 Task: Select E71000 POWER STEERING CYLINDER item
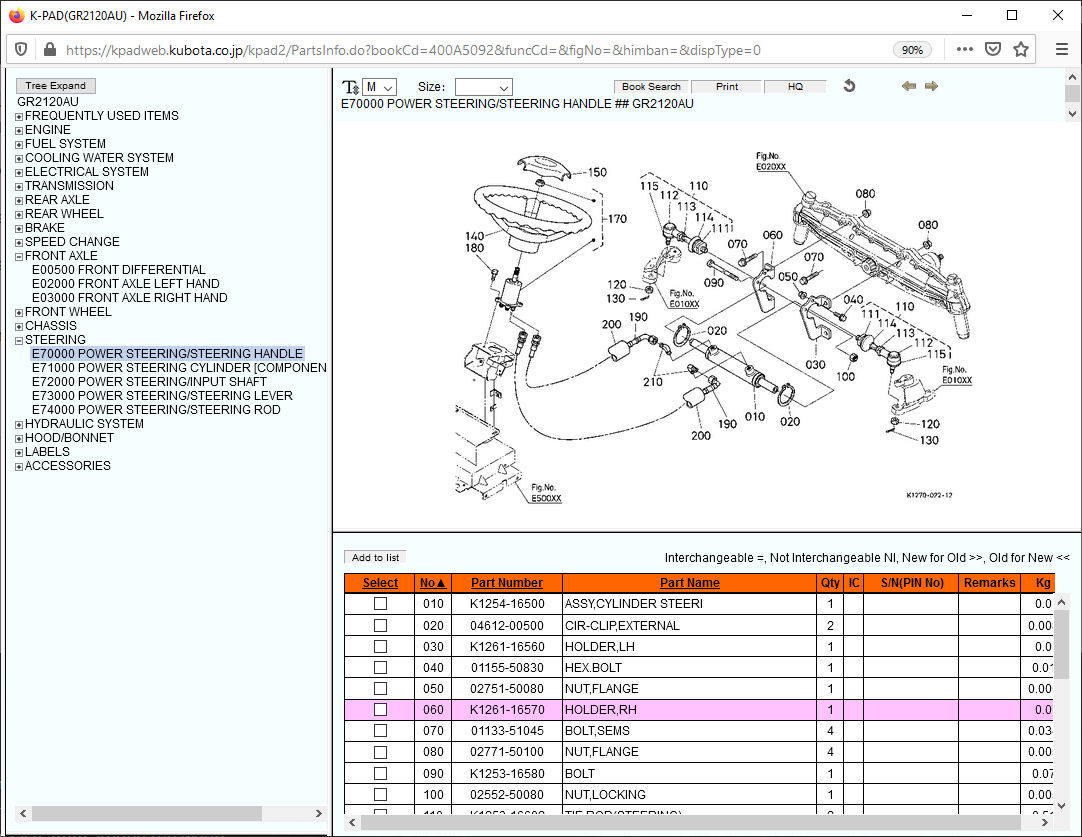coord(179,368)
